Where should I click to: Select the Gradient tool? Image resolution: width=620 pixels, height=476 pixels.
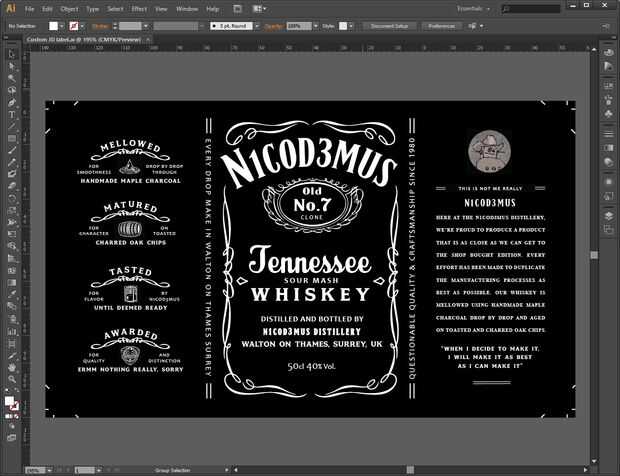(x=12, y=282)
